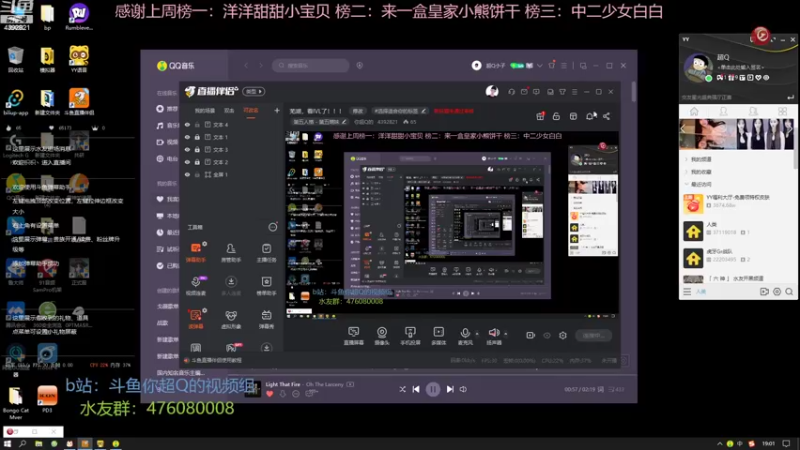Open the orange 迷你幕 tool icon
The width and height of the screenshot is (800, 450).
point(195,319)
